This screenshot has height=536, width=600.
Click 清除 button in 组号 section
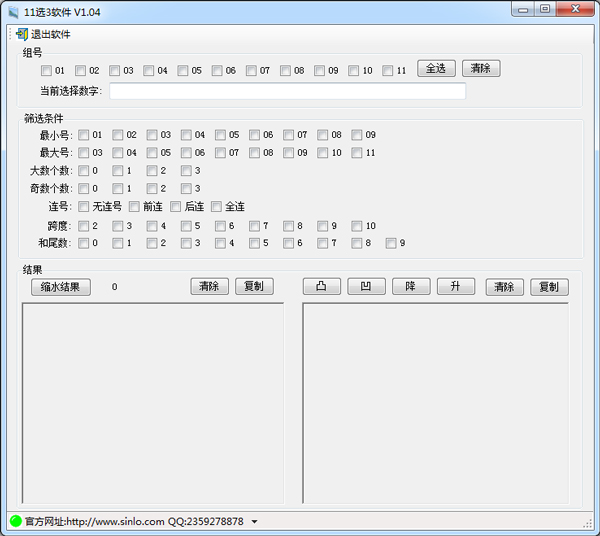pyautogui.click(x=480, y=69)
